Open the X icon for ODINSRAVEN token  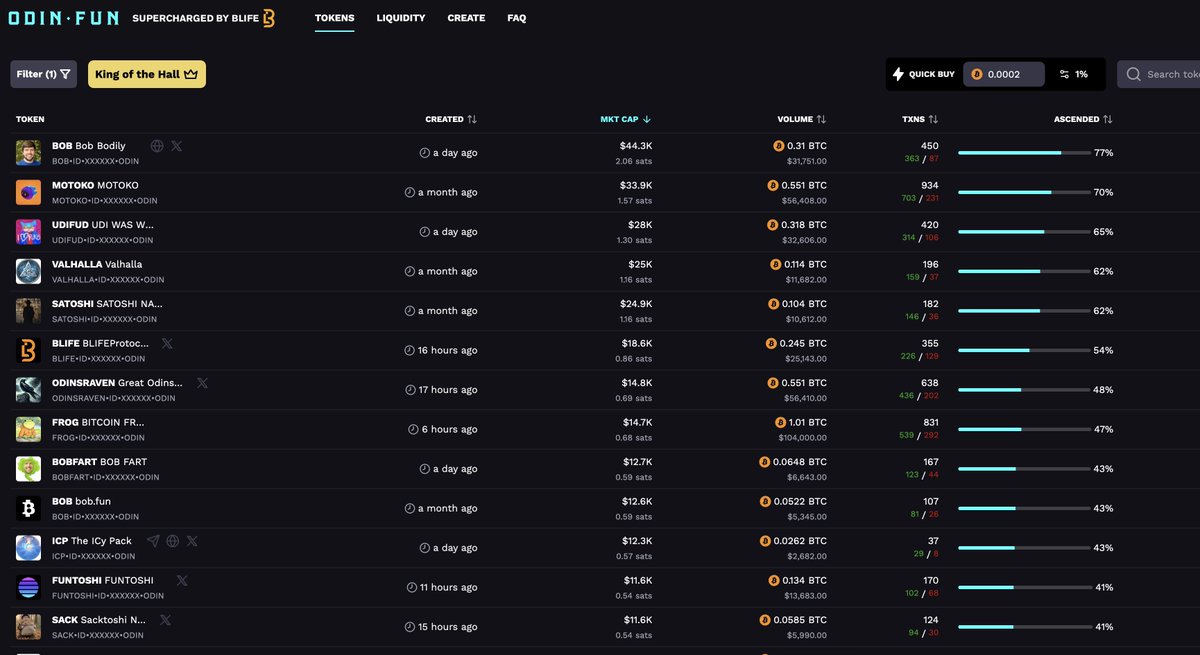coord(202,383)
